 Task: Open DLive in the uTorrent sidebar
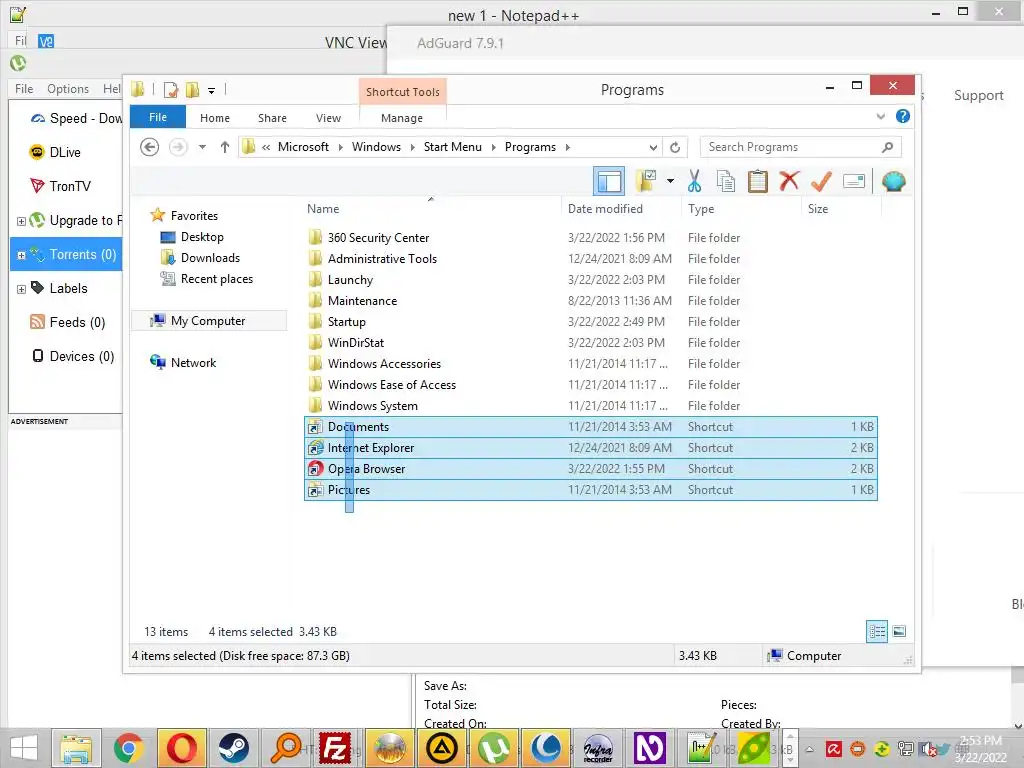click(x=56, y=152)
